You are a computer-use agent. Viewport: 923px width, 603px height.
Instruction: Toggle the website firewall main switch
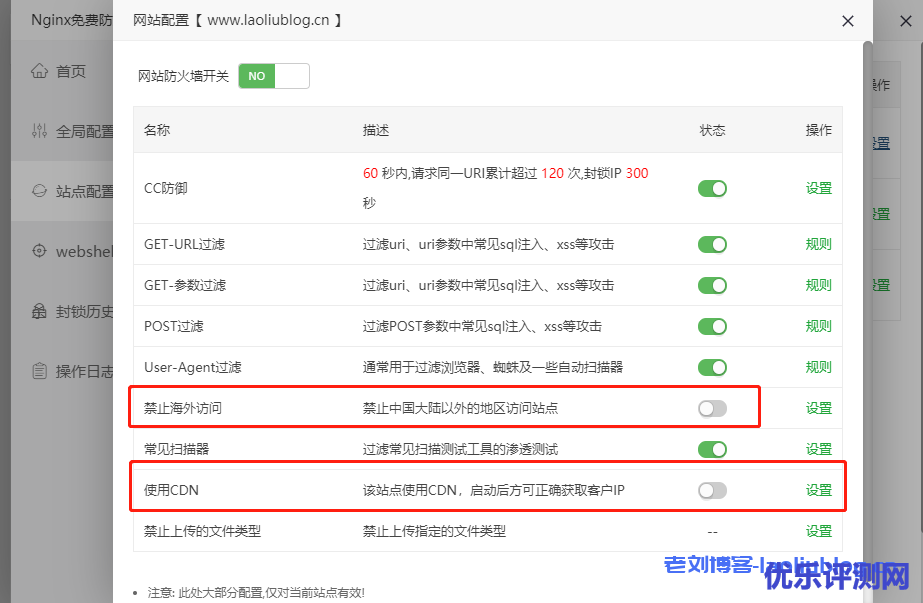tap(273, 76)
